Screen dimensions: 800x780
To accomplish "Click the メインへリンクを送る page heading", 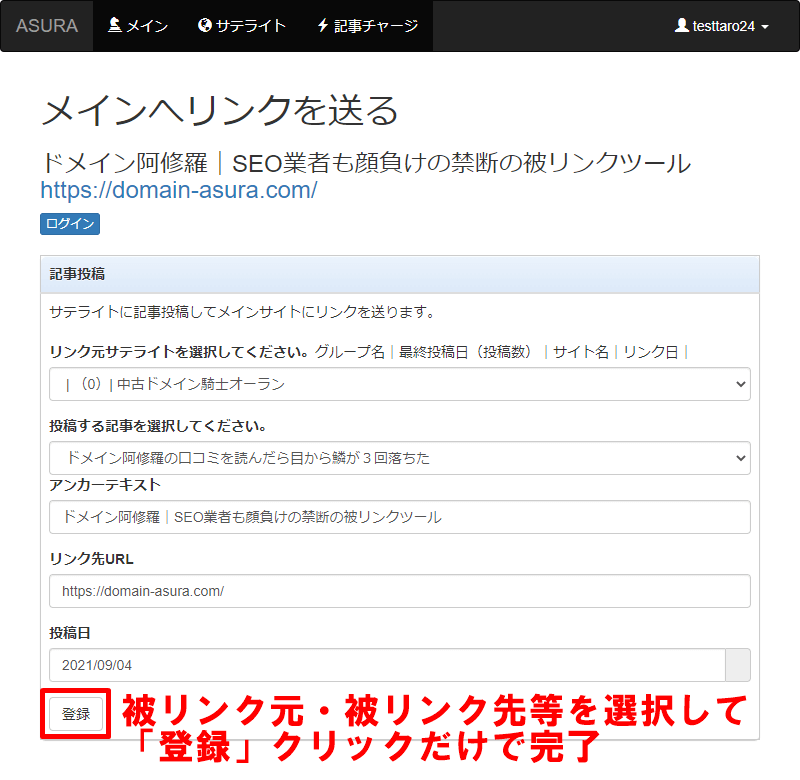I will pos(220,111).
